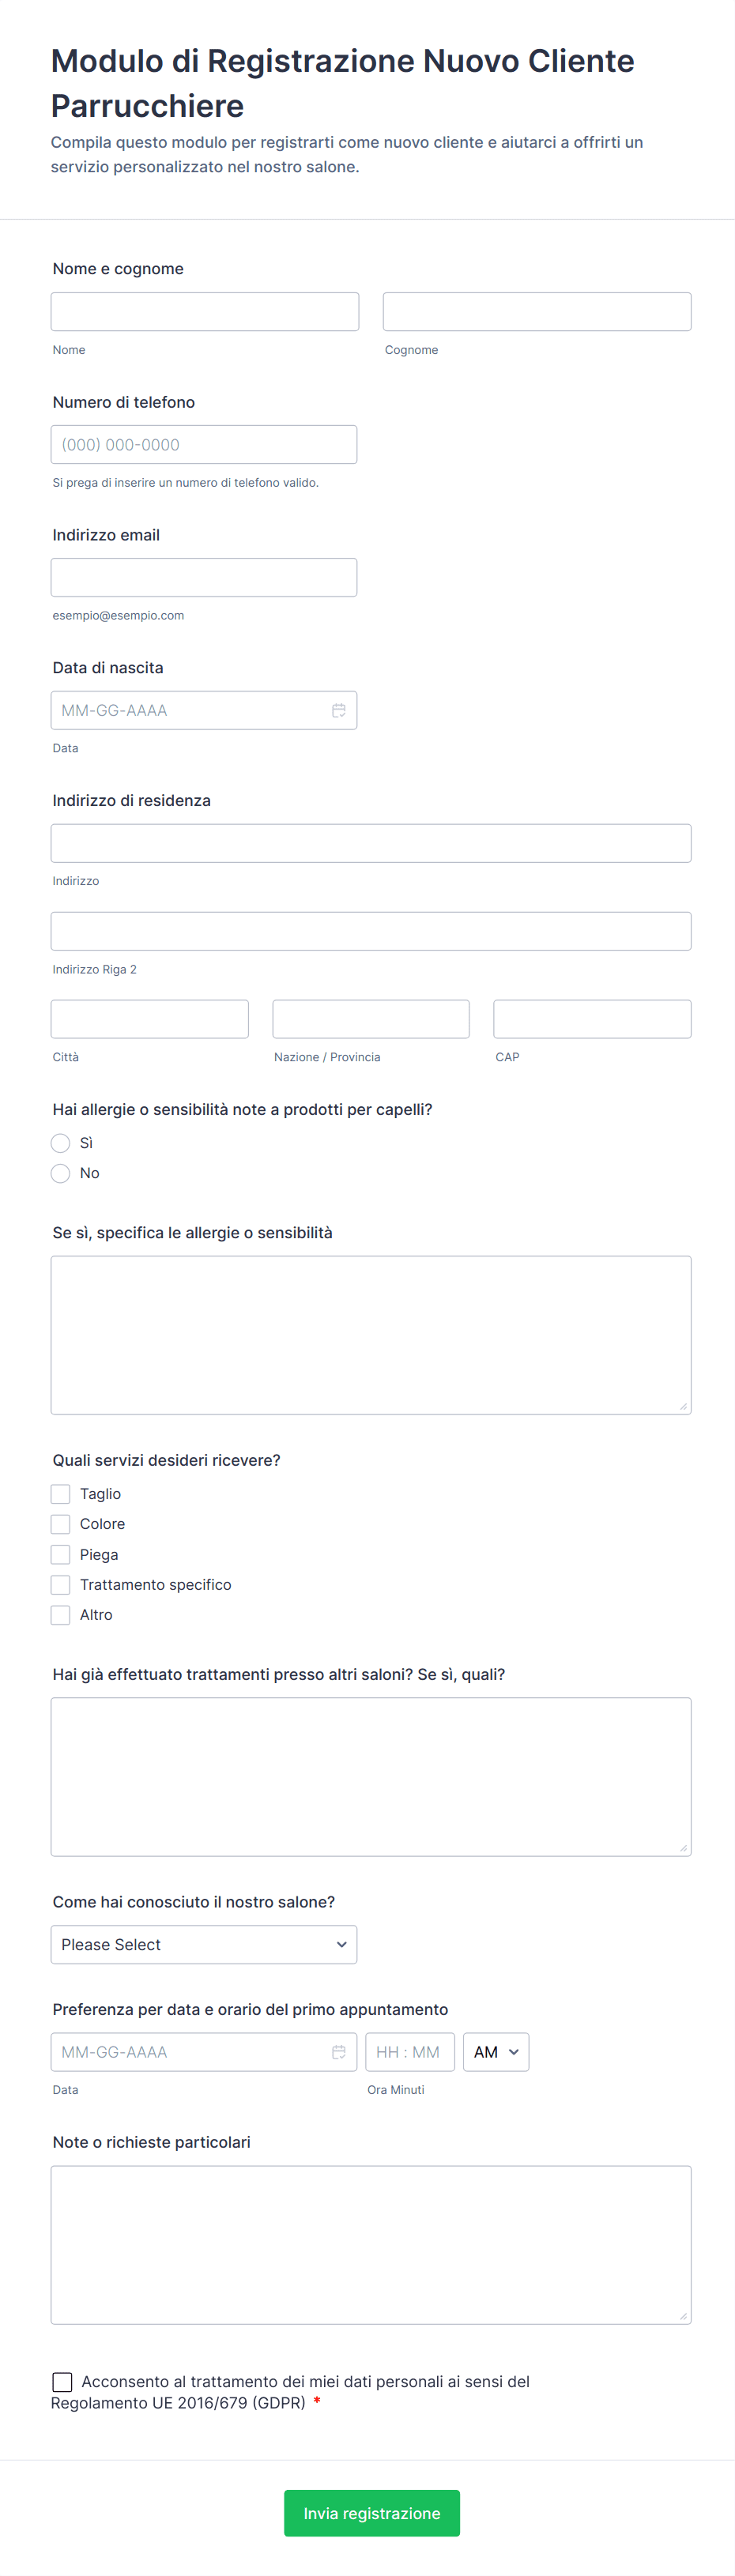Check the Taglio service checkbox
Image resolution: width=735 pixels, height=2576 pixels.
click(x=61, y=1494)
